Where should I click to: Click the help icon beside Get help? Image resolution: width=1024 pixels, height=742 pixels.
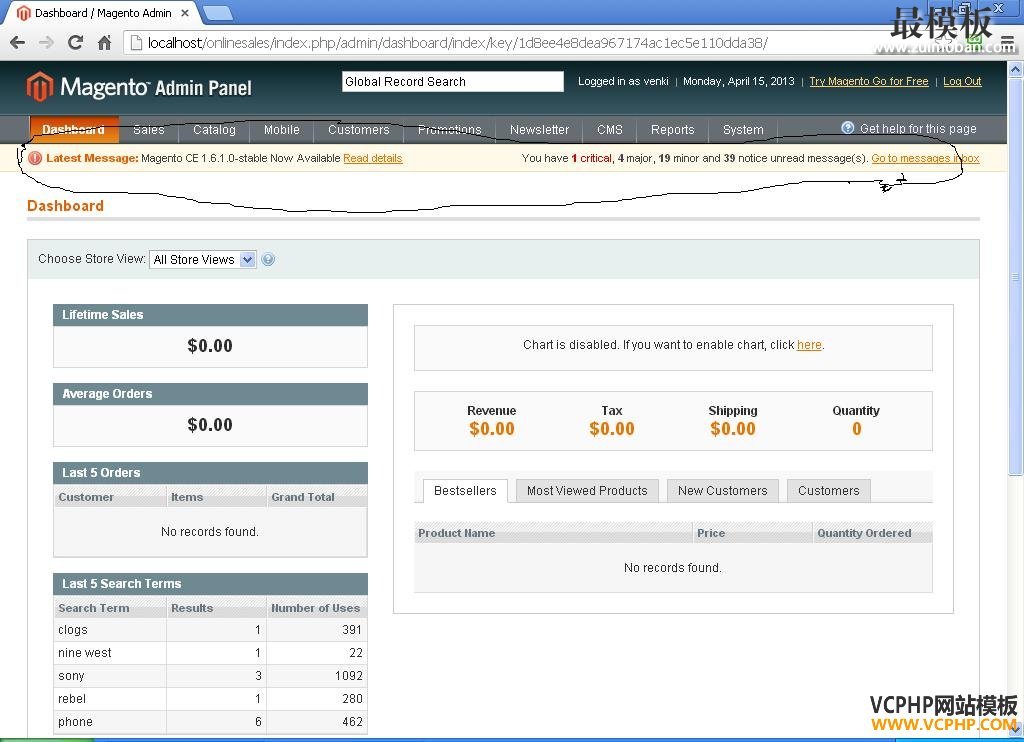848,128
